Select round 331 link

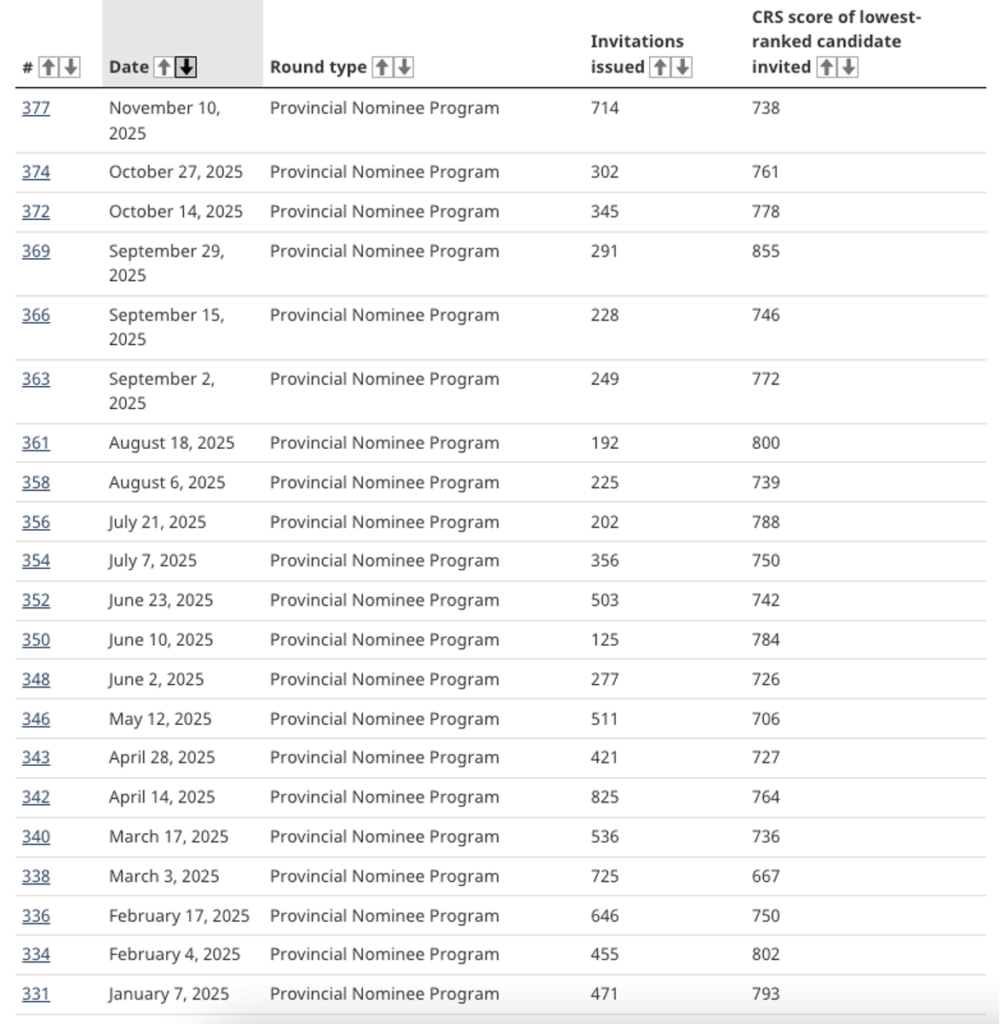[x=36, y=994]
